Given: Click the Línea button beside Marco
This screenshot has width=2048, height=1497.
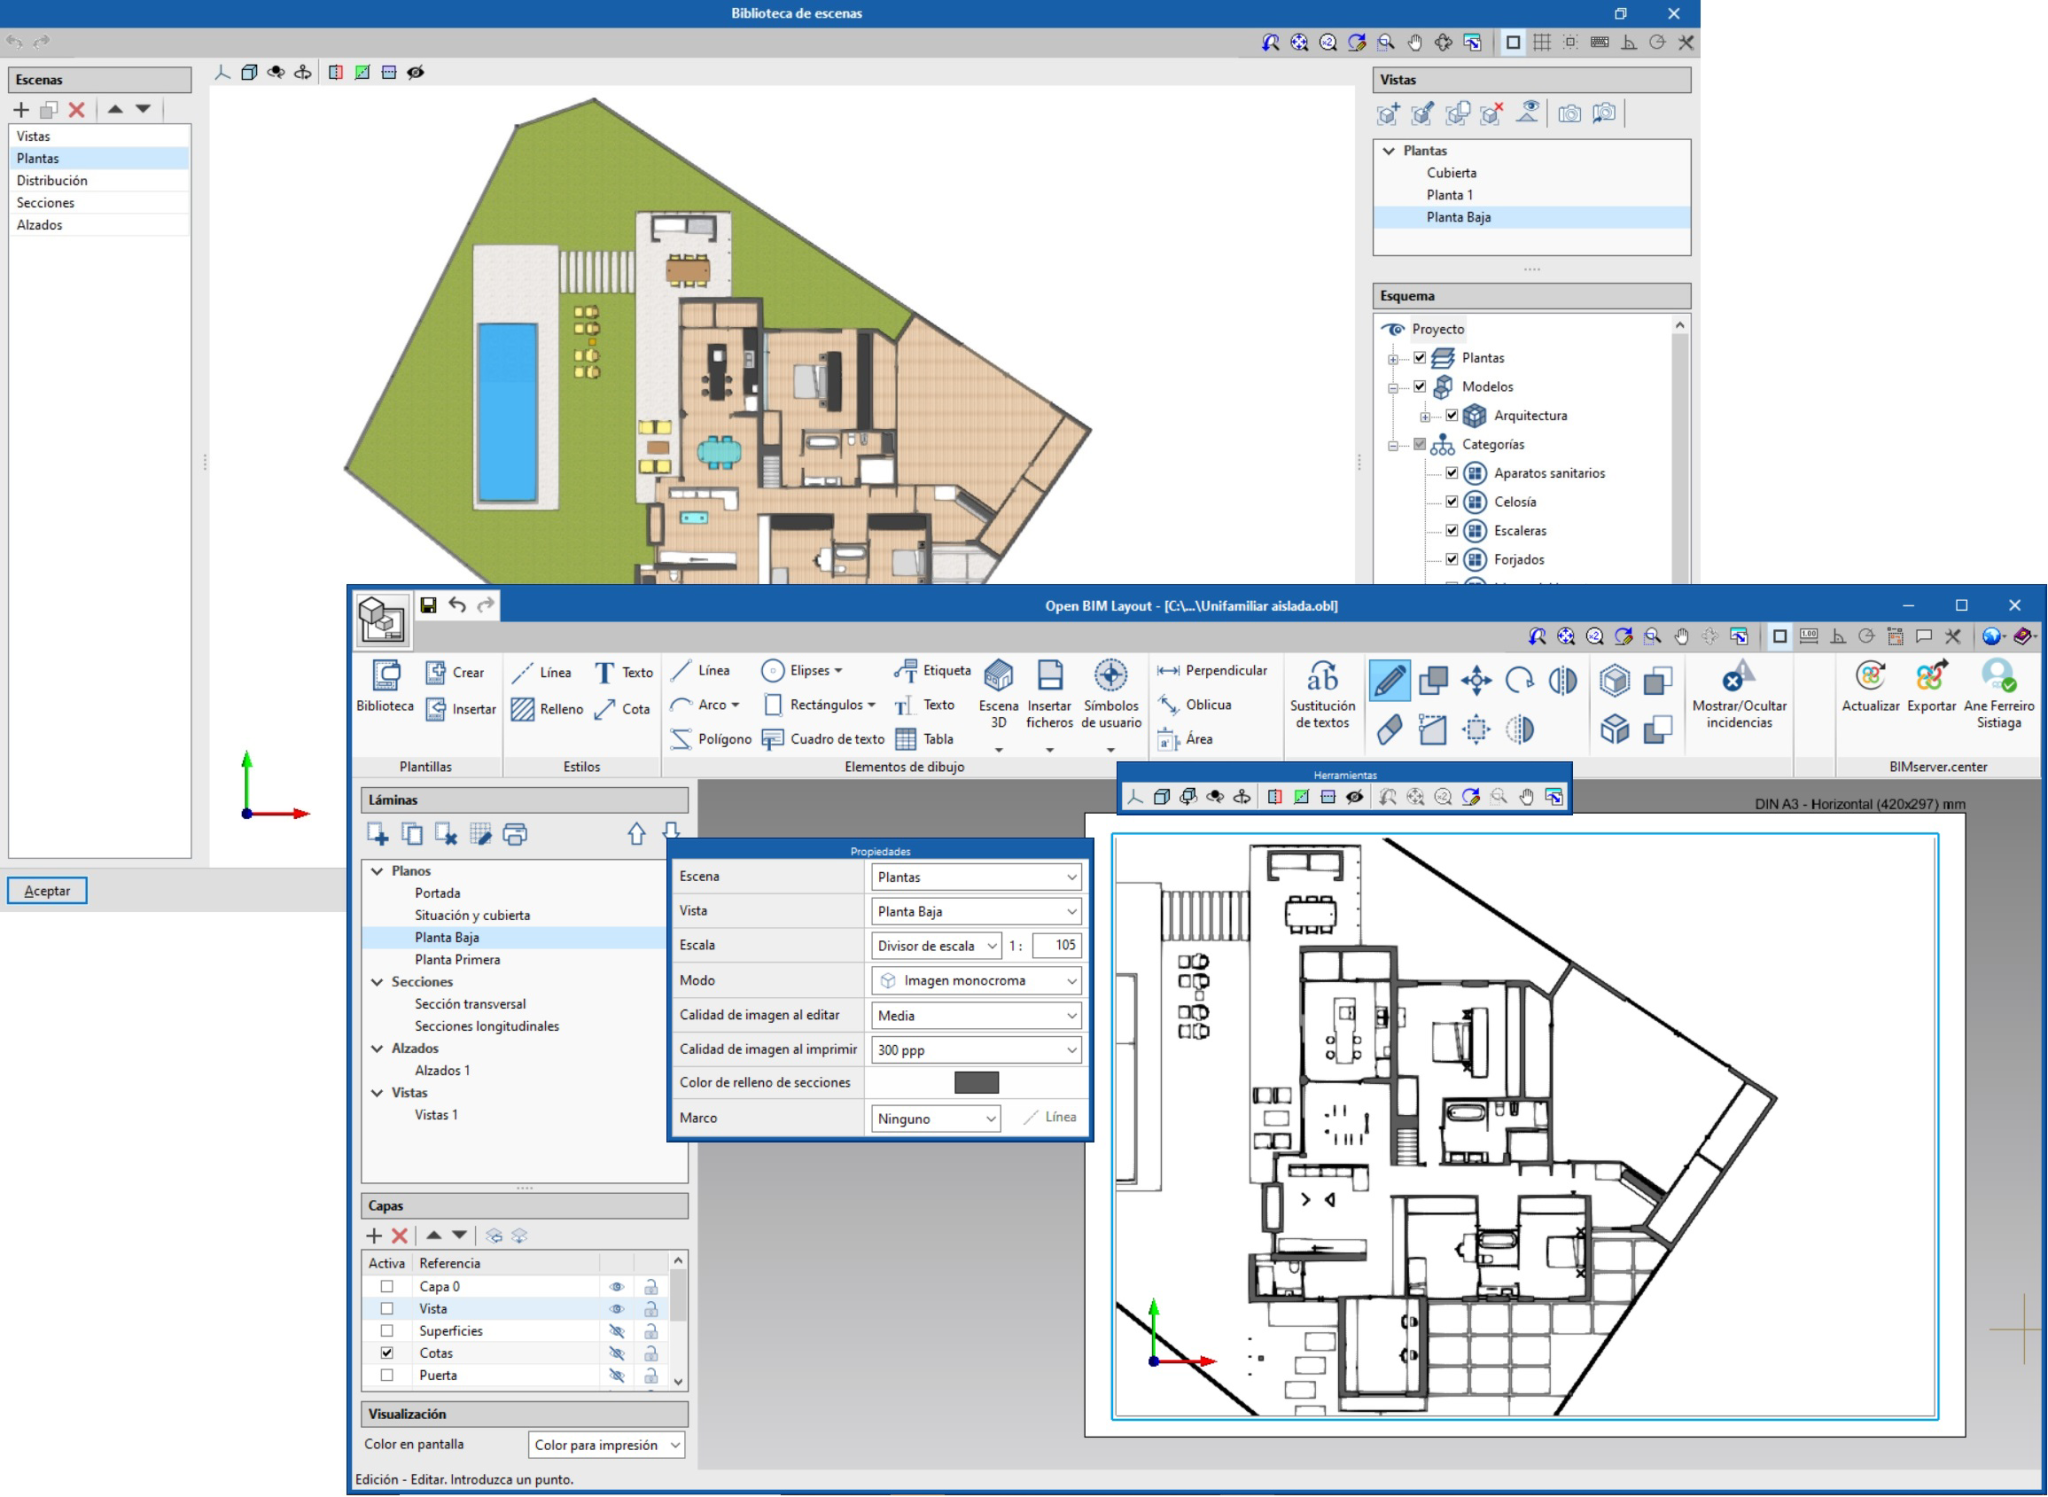Looking at the screenshot, I should [x=1051, y=1117].
